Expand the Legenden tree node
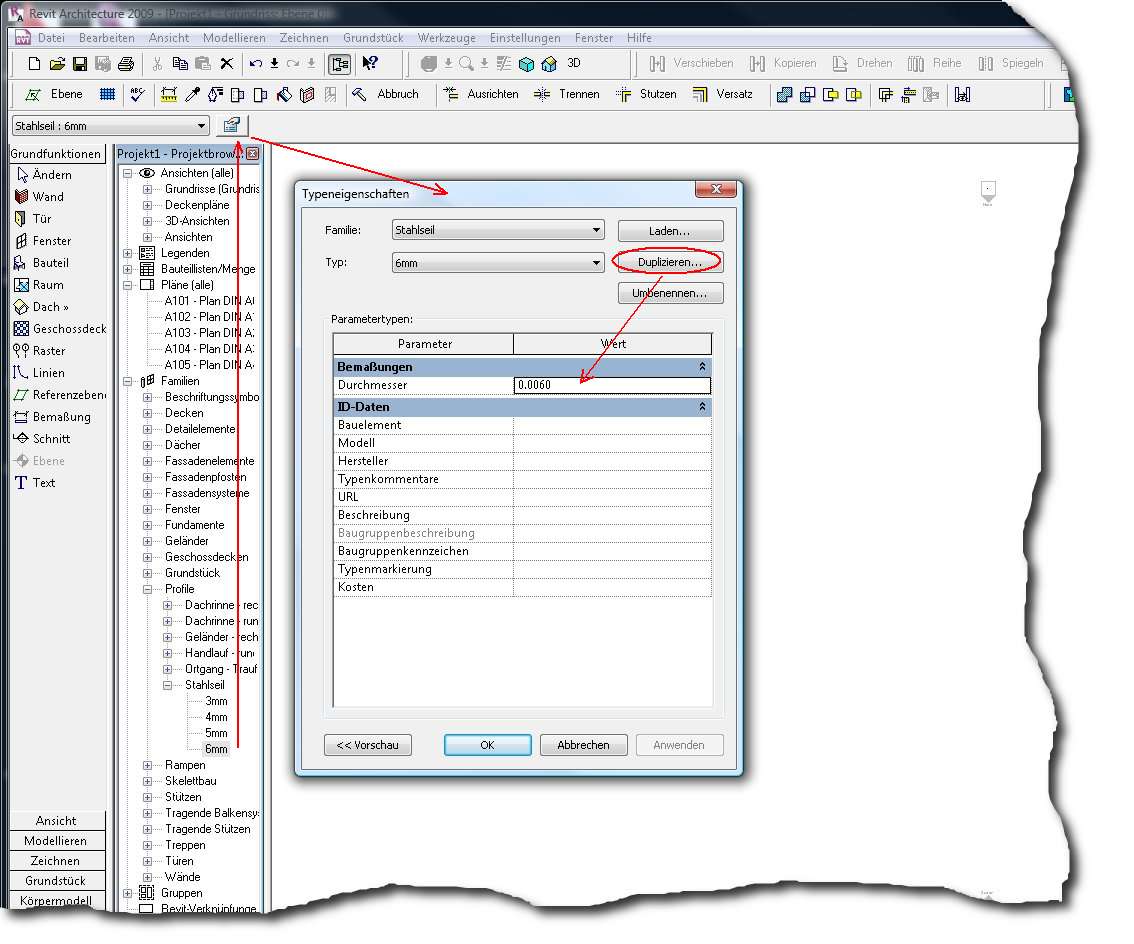This screenshot has width=1134, height=944. click(x=127, y=253)
